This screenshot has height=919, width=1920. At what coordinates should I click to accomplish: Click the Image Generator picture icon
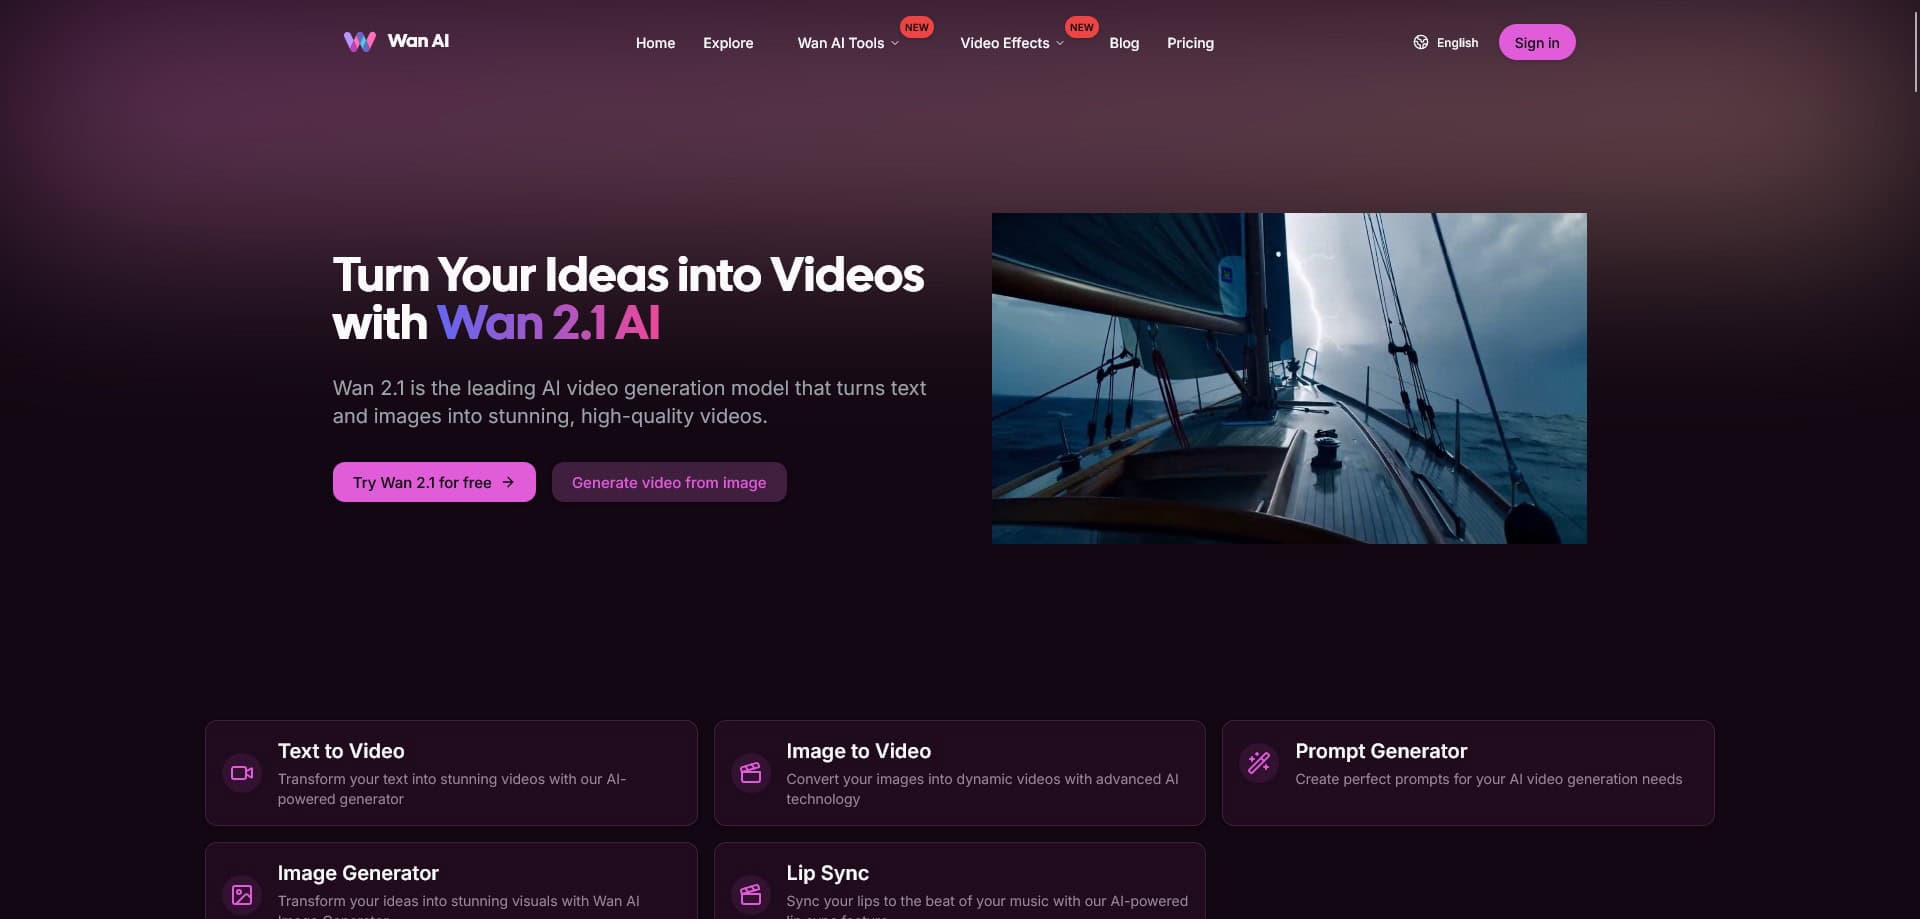point(242,894)
